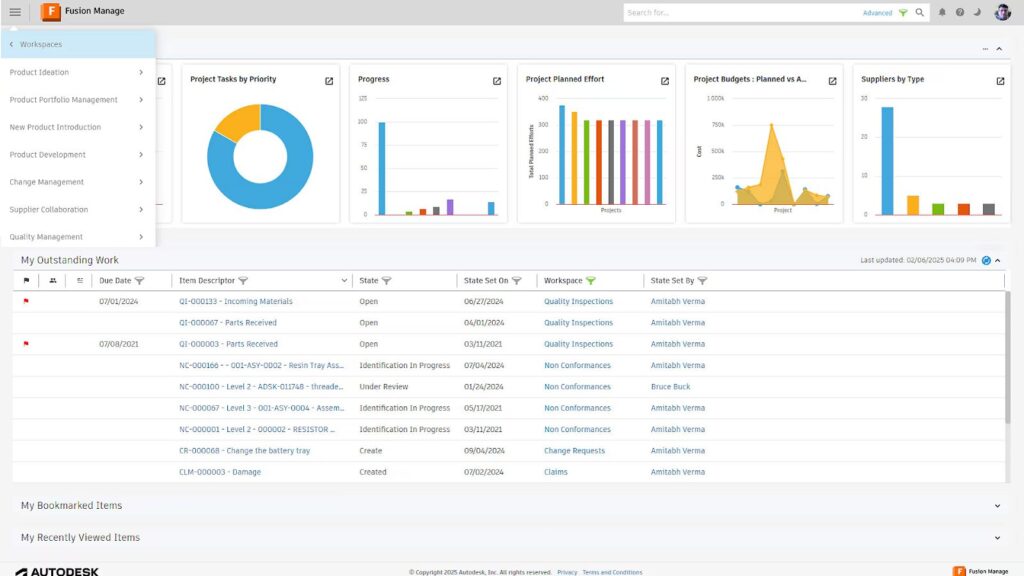Open the Due Date filter toggle
1024x576 pixels.
click(139, 280)
